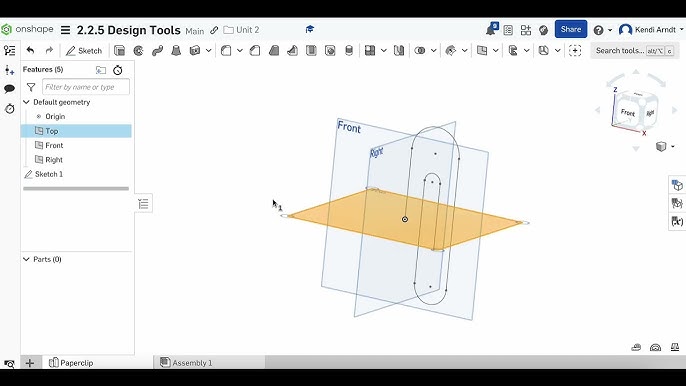The width and height of the screenshot is (686, 386).
Task: Expand dropdown next to Thicken tool
Action: (x=209, y=51)
